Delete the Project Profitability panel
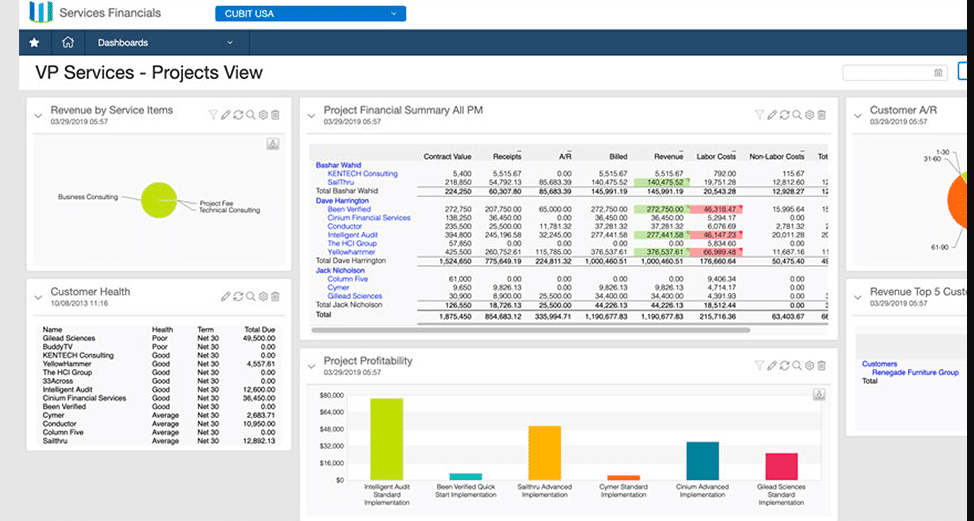 tap(821, 366)
